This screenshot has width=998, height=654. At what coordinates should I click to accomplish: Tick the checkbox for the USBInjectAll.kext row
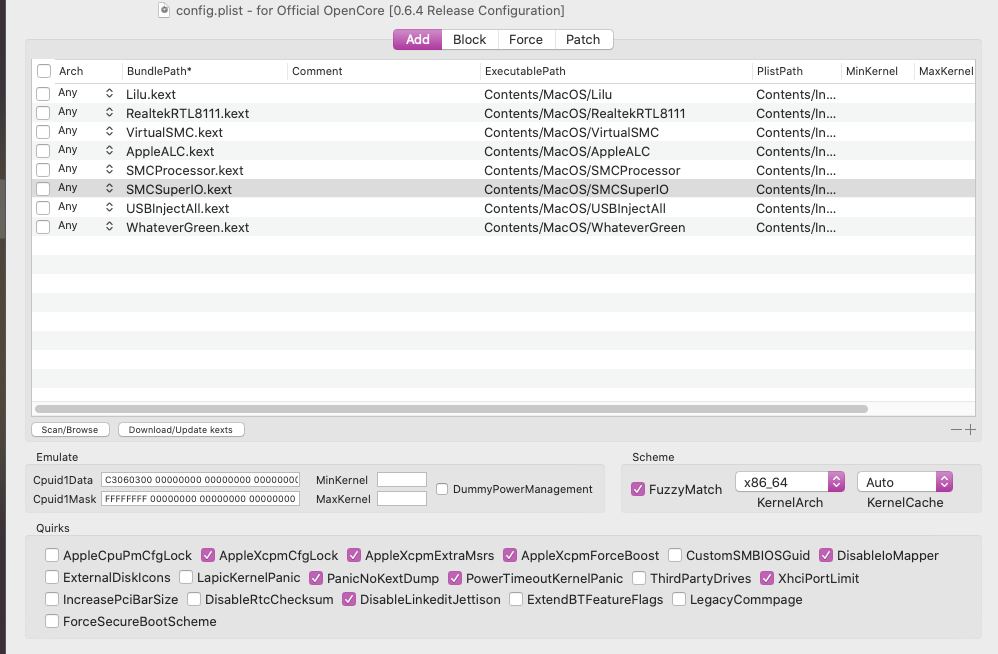click(43, 208)
